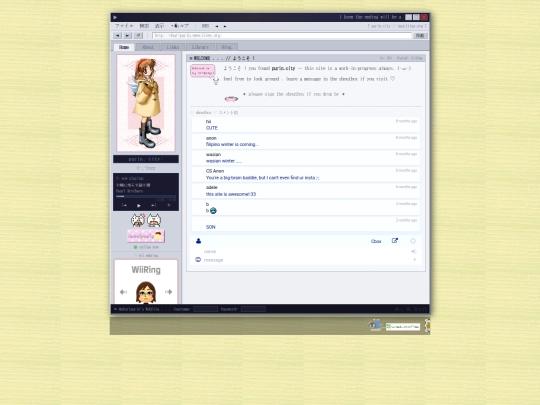Switch to the About tab
The image size is (540, 405).
pos(148,47)
